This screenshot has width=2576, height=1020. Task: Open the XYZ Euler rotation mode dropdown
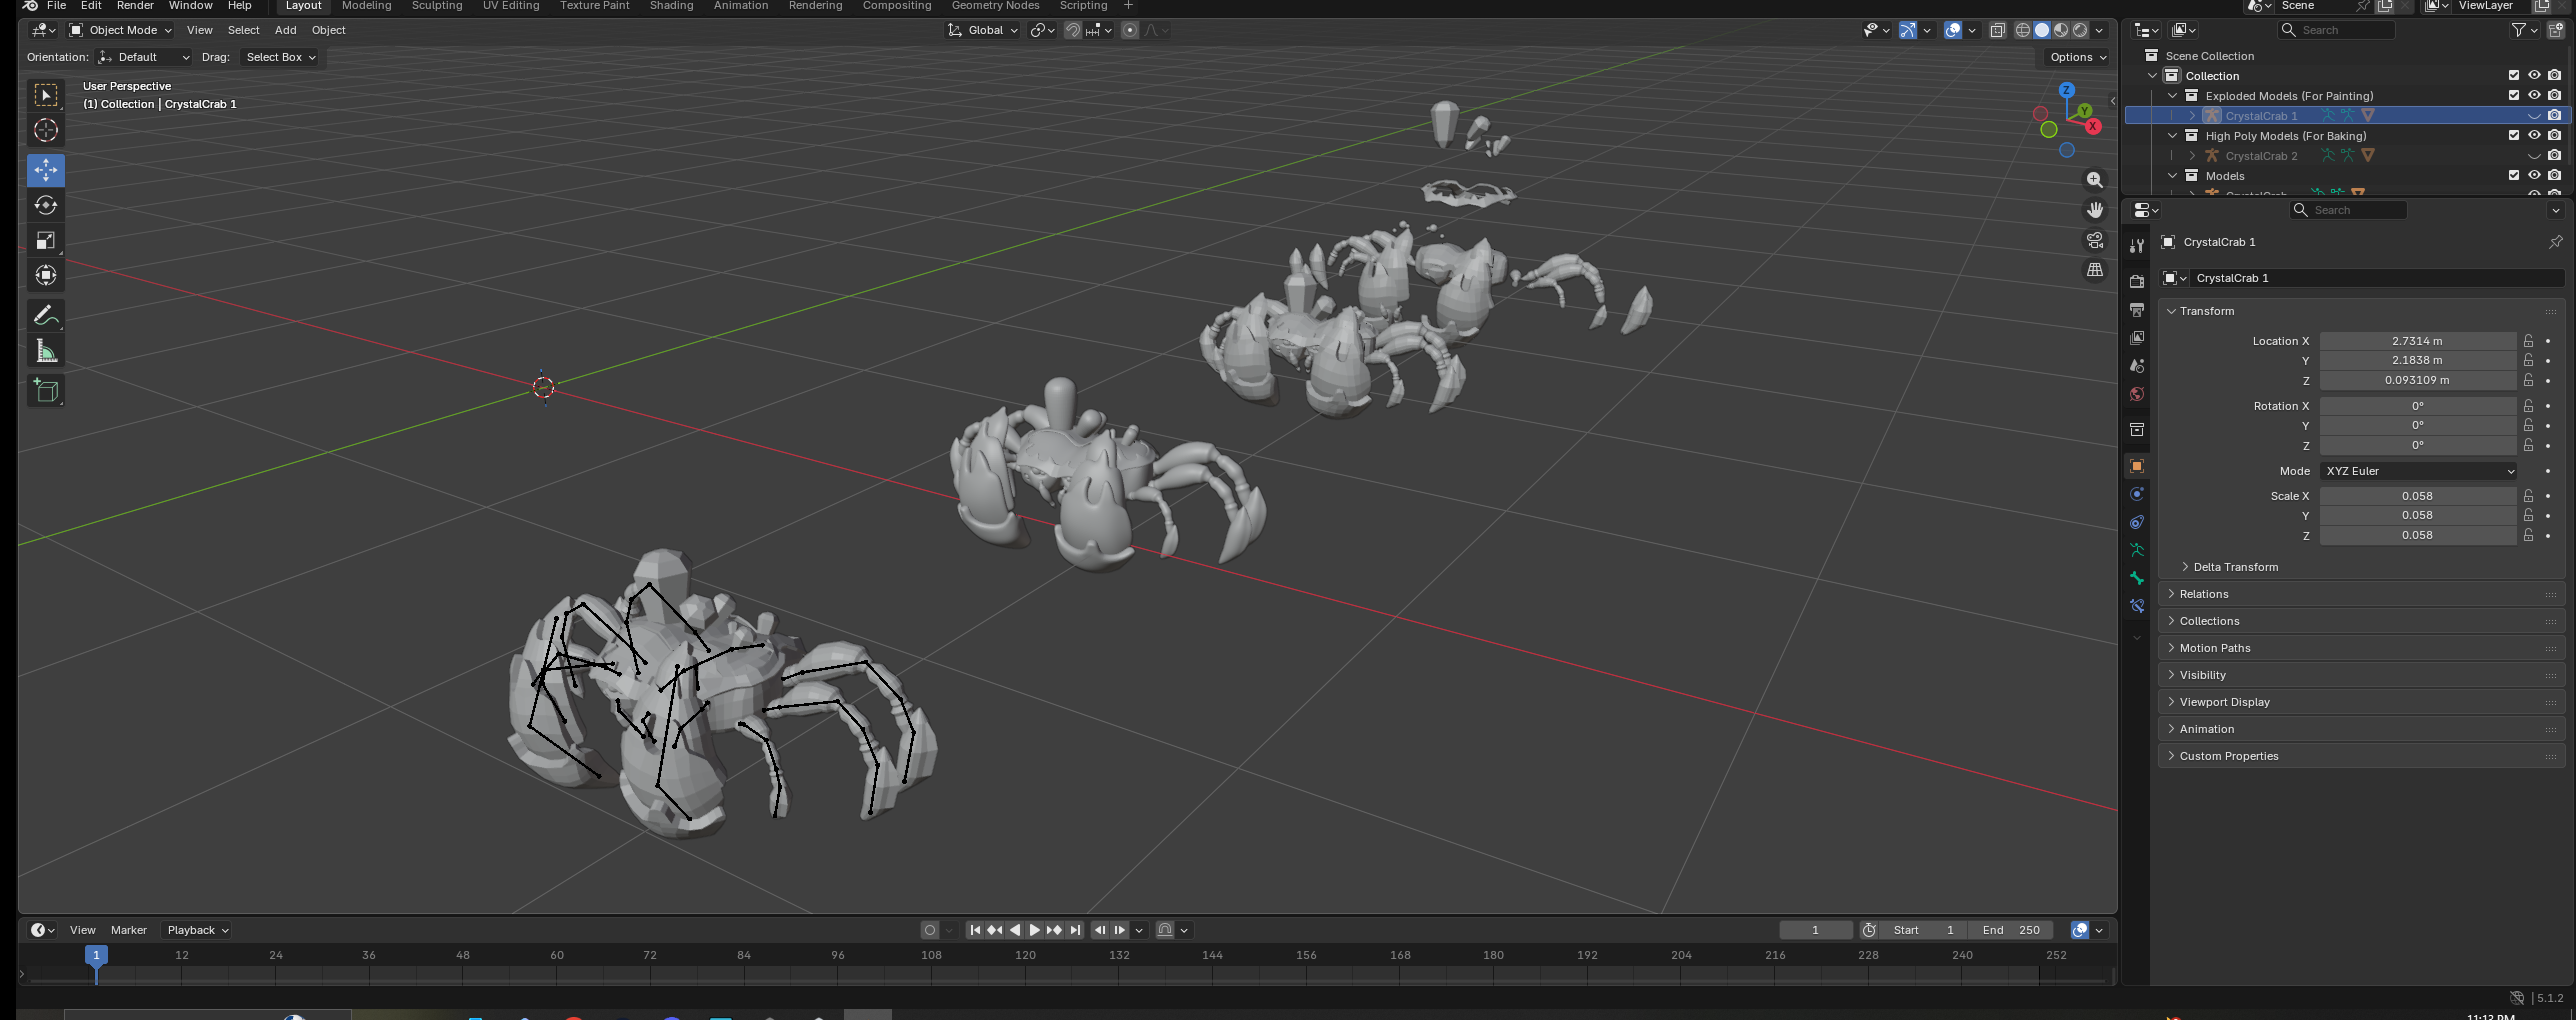click(x=2418, y=471)
